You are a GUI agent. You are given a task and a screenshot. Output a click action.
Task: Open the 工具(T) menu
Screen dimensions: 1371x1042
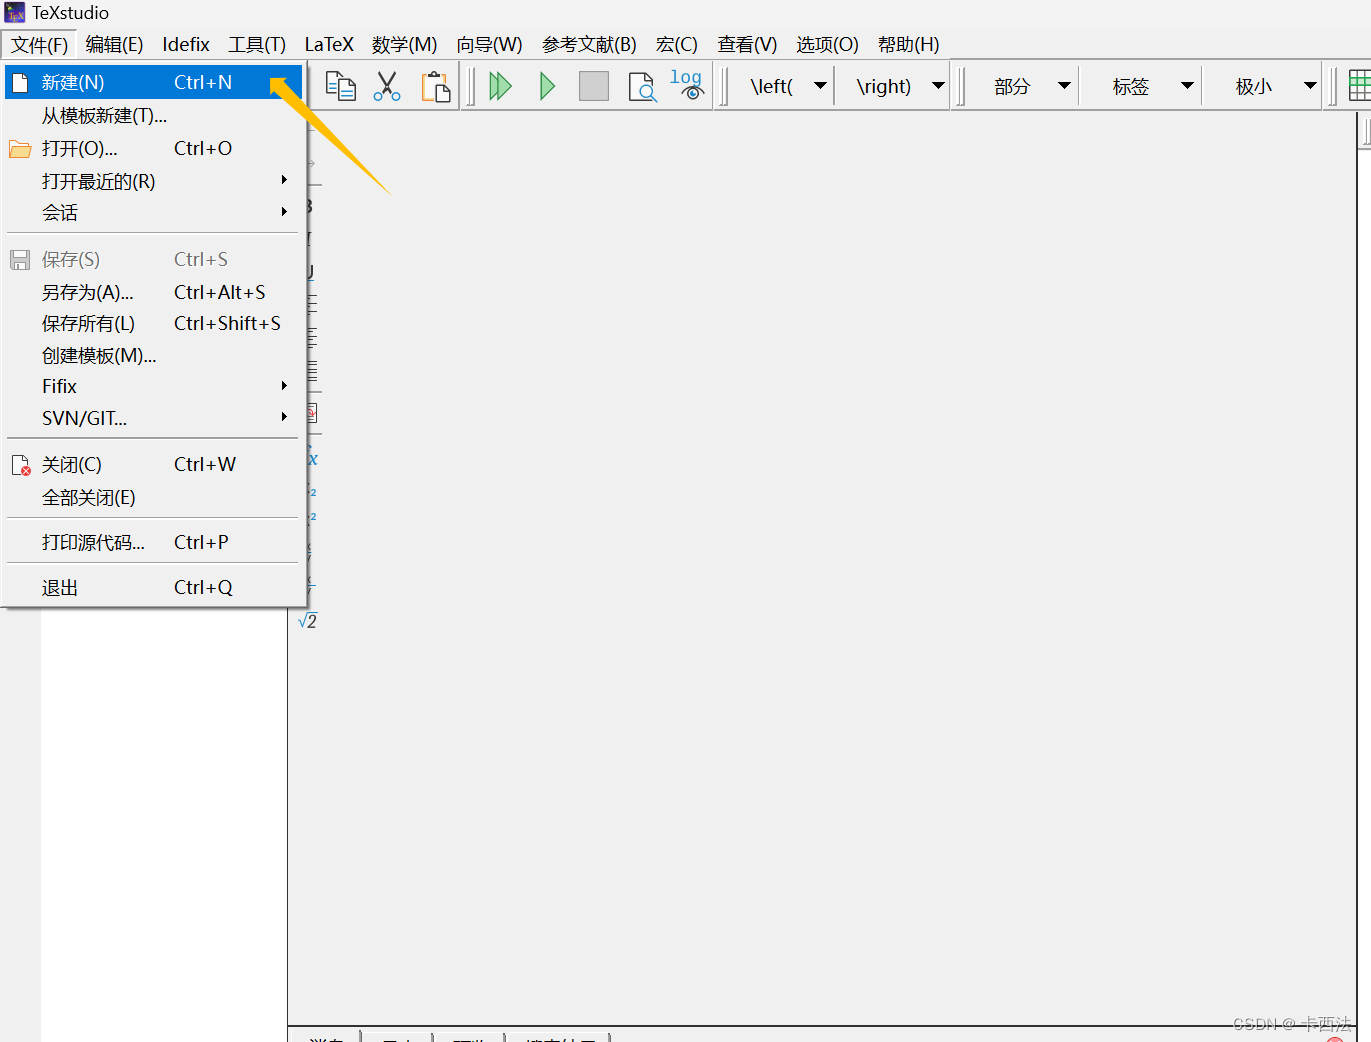click(257, 45)
